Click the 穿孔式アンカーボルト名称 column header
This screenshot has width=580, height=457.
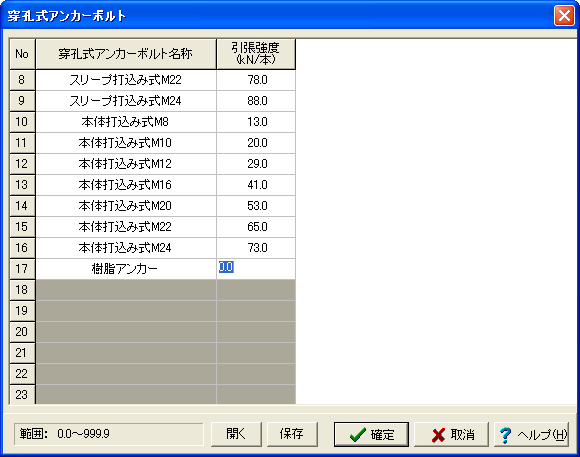(x=126, y=54)
